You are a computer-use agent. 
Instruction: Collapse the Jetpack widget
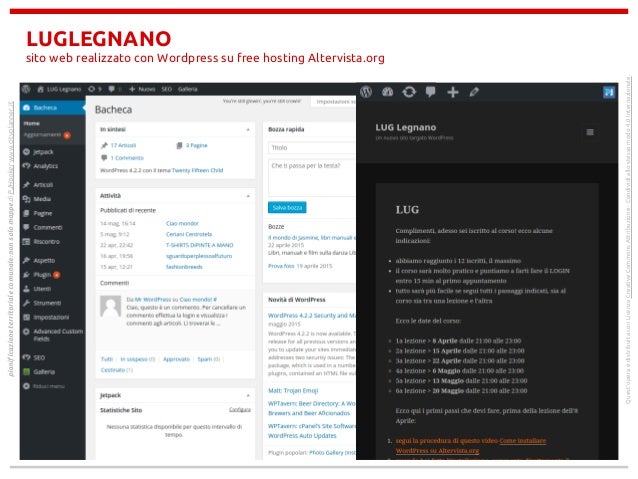248,395
